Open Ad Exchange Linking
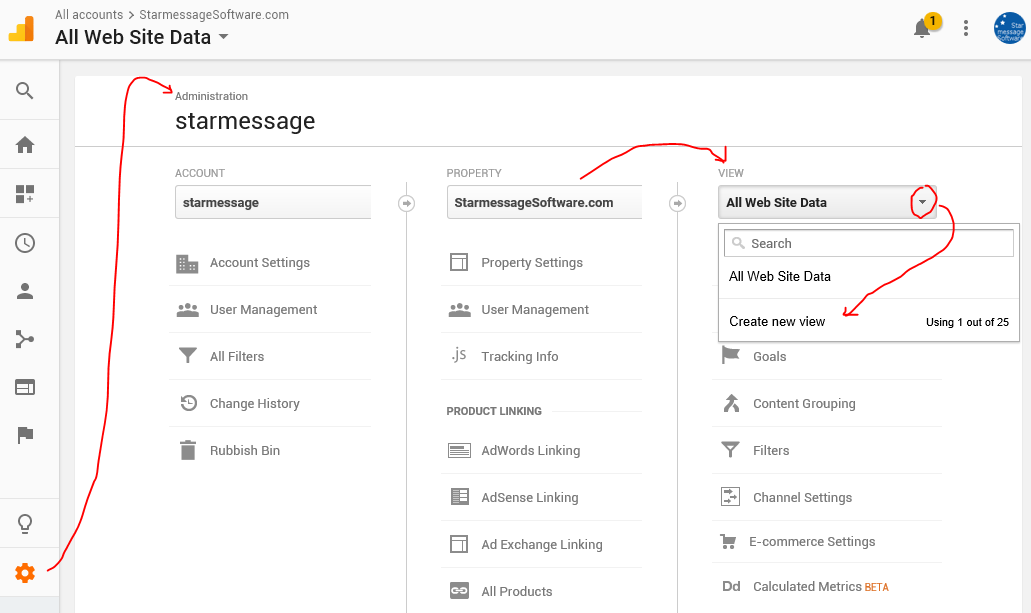 point(542,545)
